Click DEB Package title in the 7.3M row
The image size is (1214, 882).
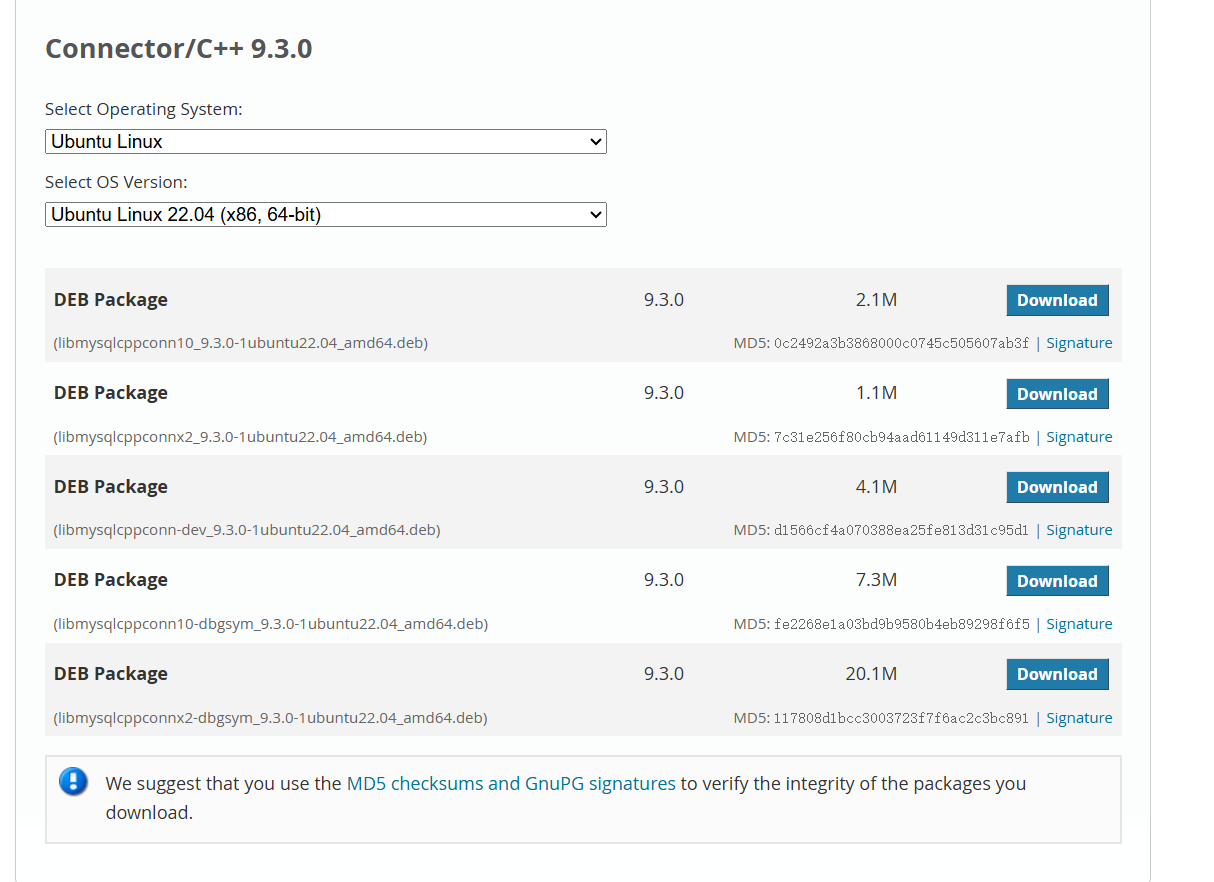pos(111,580)
